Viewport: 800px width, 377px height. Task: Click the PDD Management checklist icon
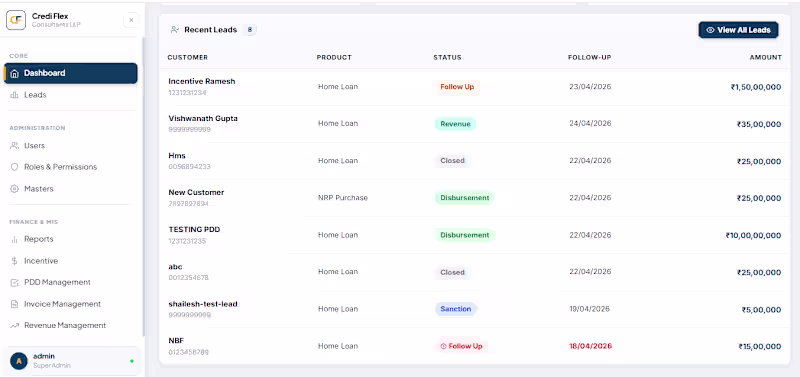[14, 282]
